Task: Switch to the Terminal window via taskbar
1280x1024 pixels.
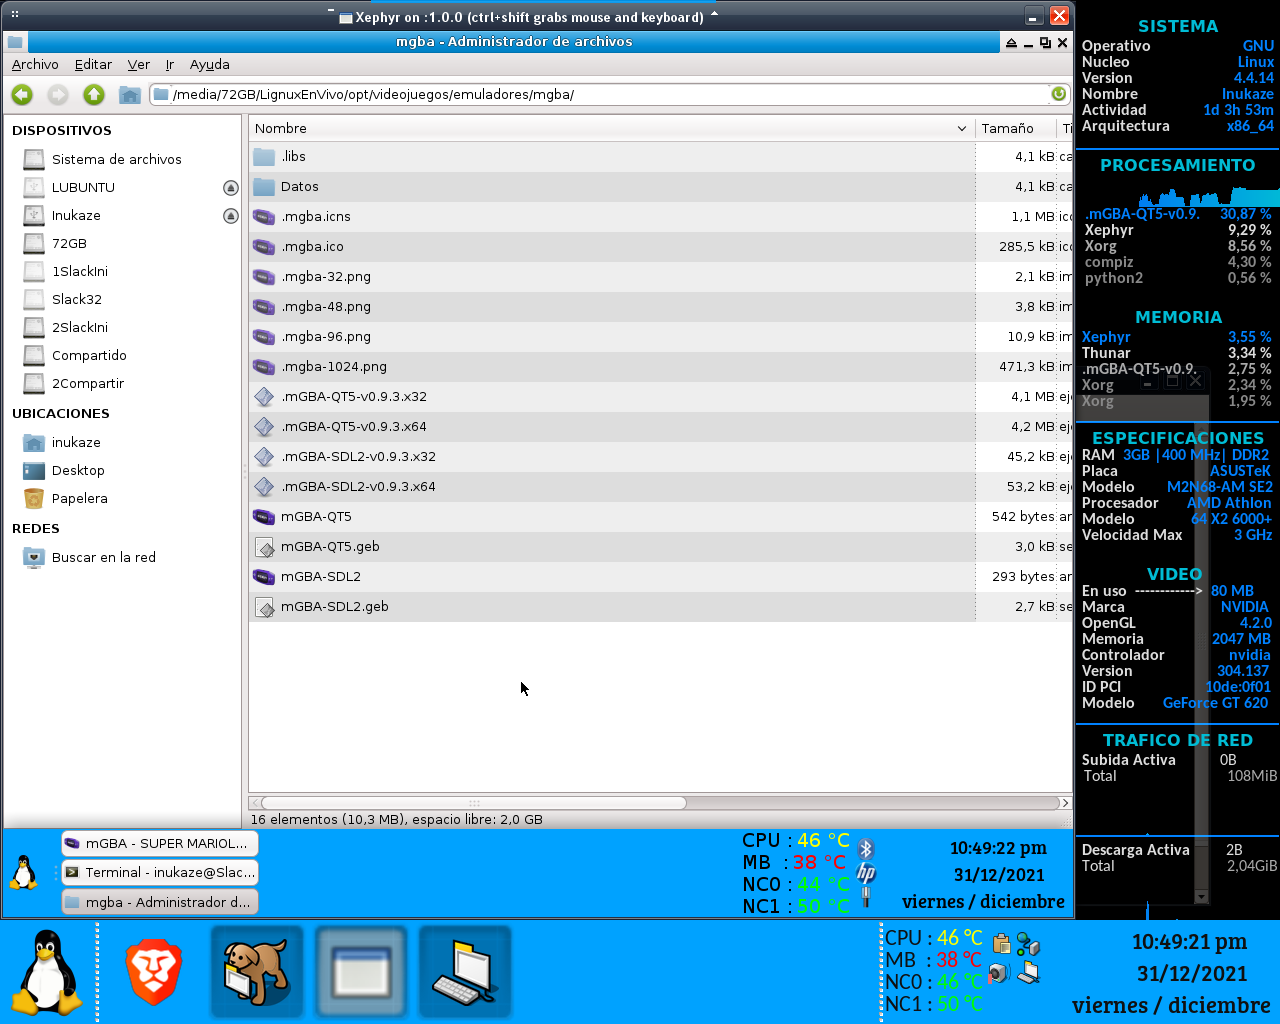Action: coord(159,872)
